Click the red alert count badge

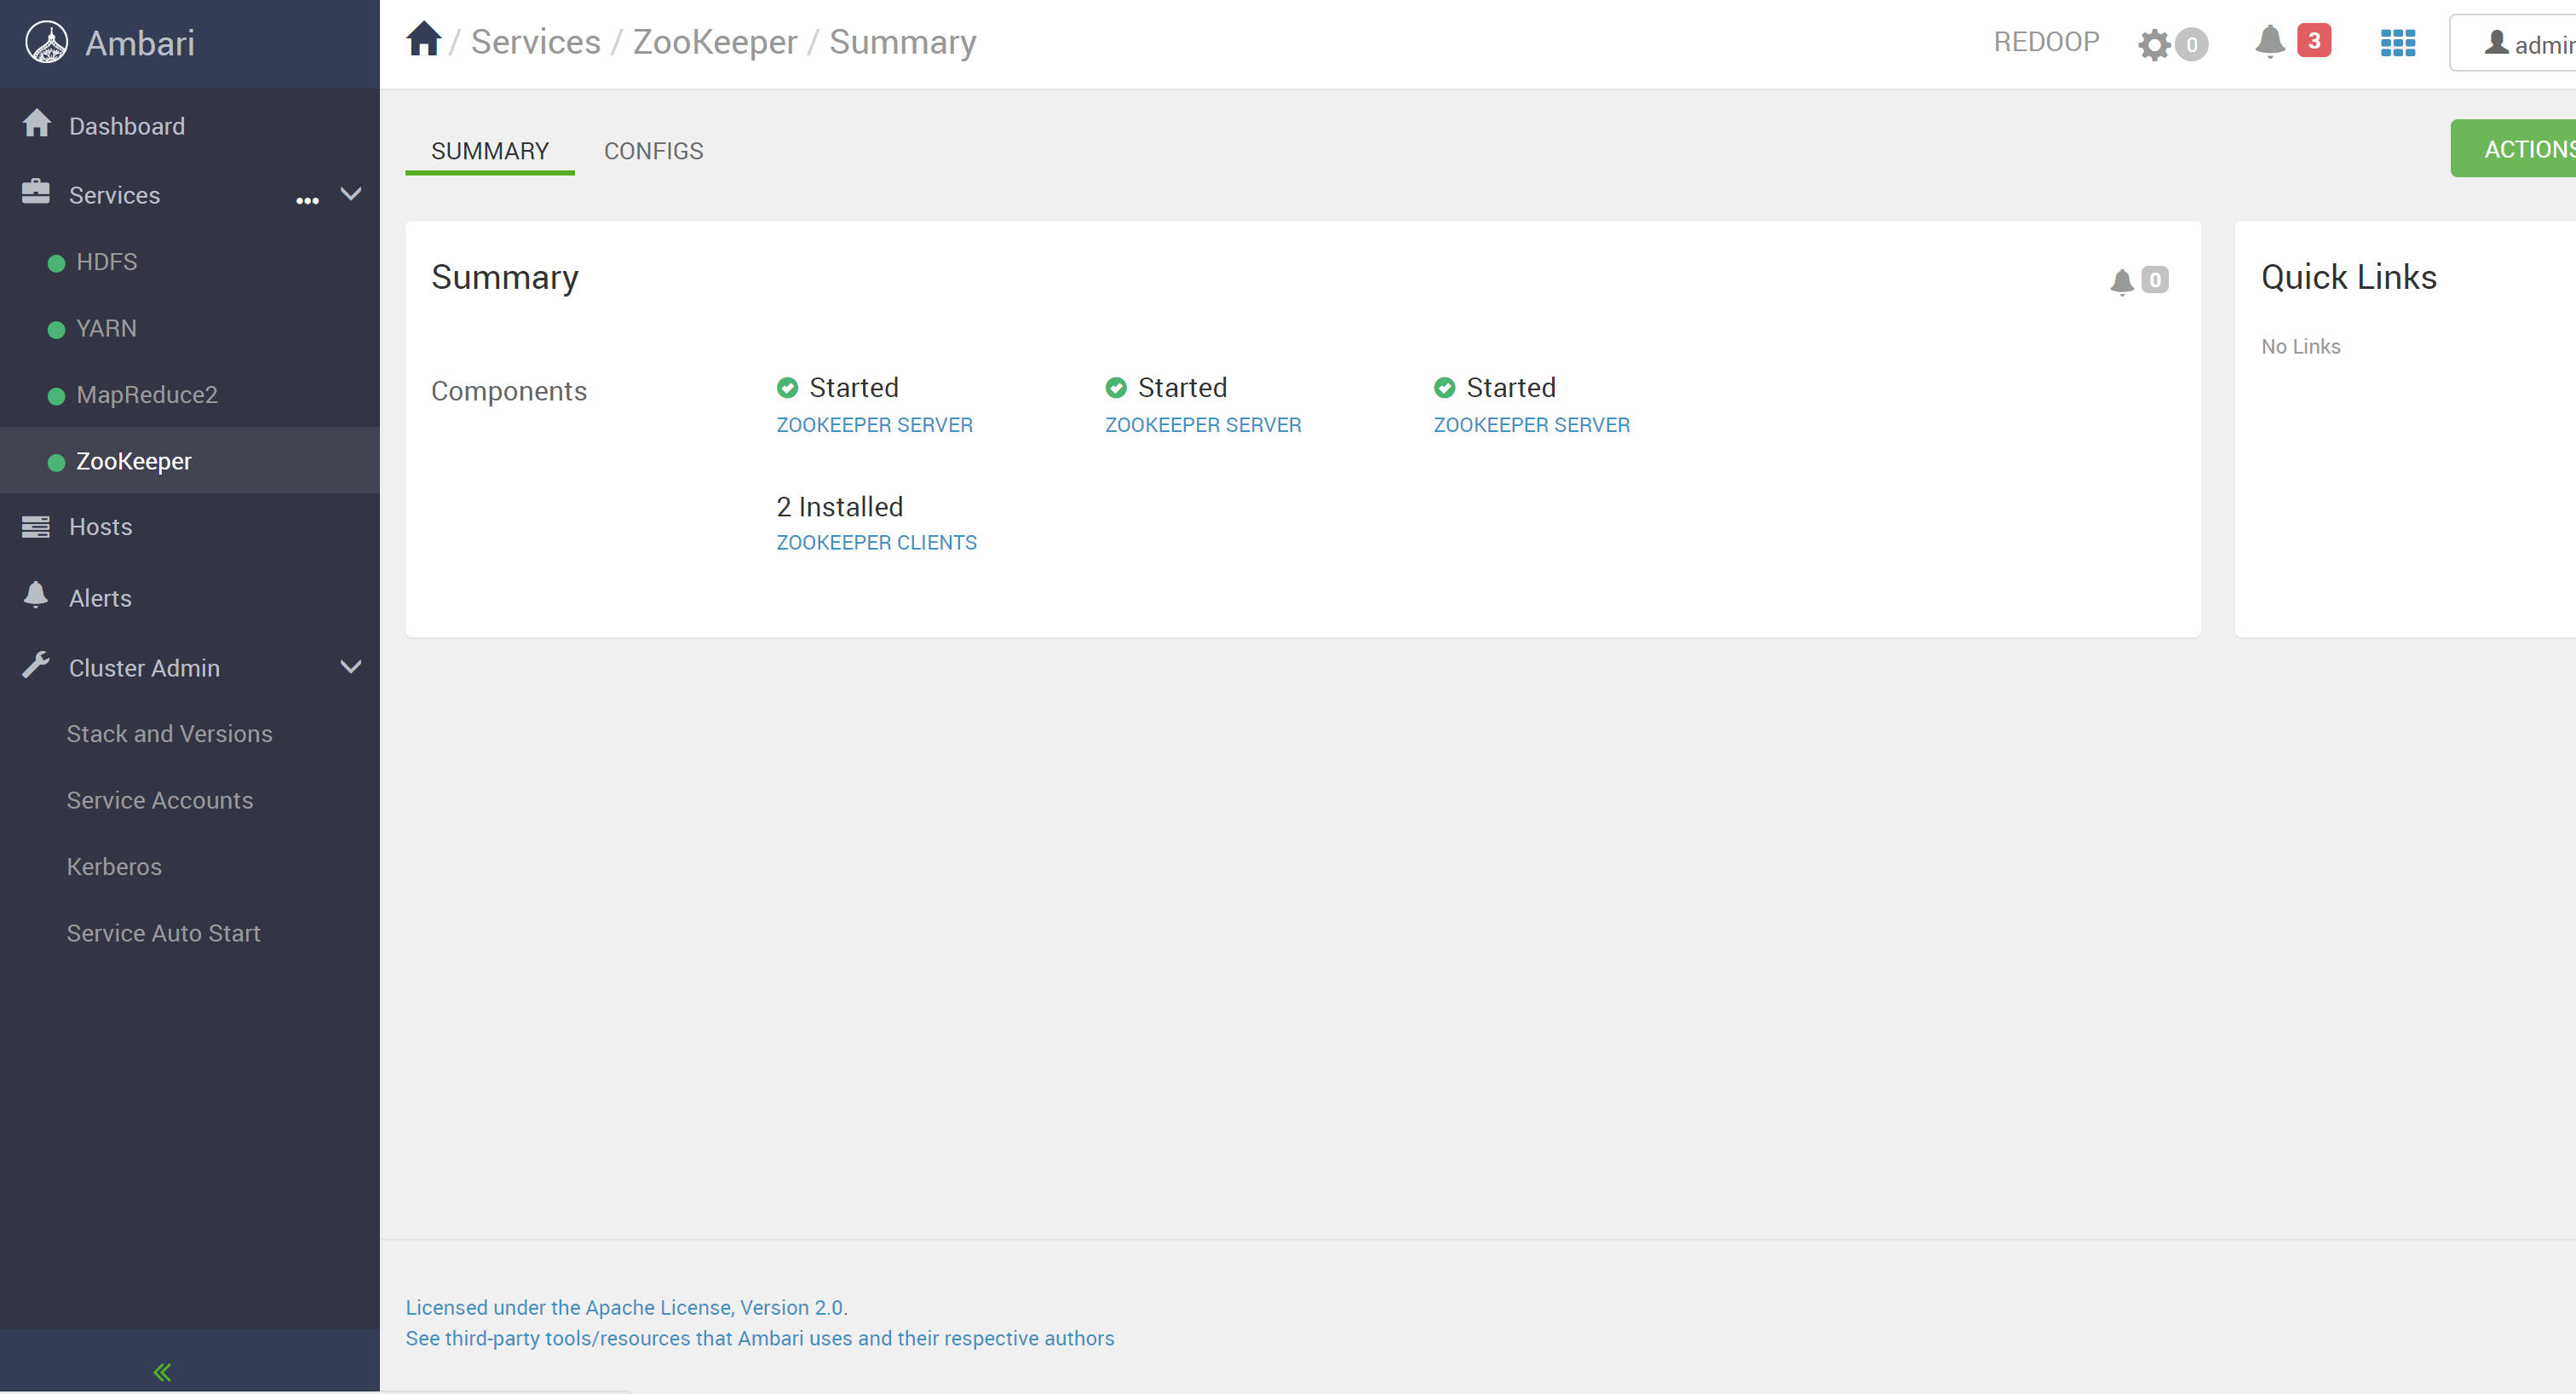click(2313, 40)
